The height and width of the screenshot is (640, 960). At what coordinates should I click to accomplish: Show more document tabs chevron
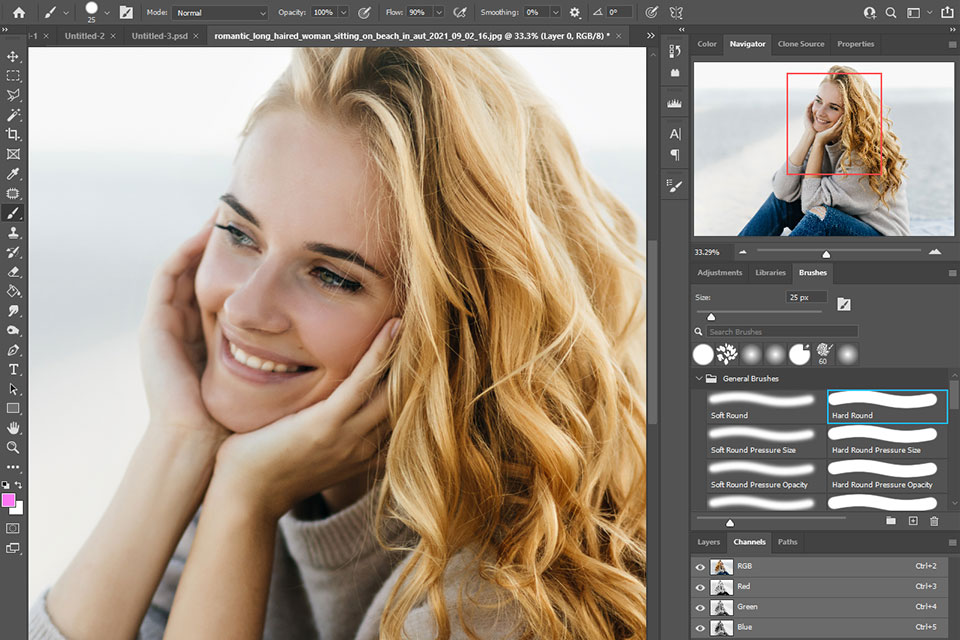pyautogui.click(x=651, y=36)
